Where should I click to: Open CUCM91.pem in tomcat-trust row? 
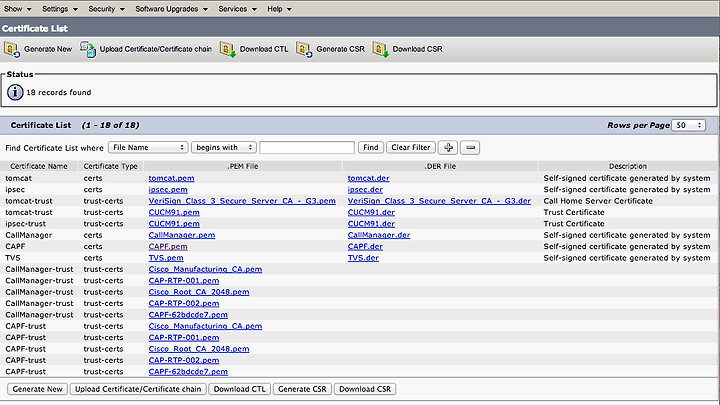tap(174, 213)
